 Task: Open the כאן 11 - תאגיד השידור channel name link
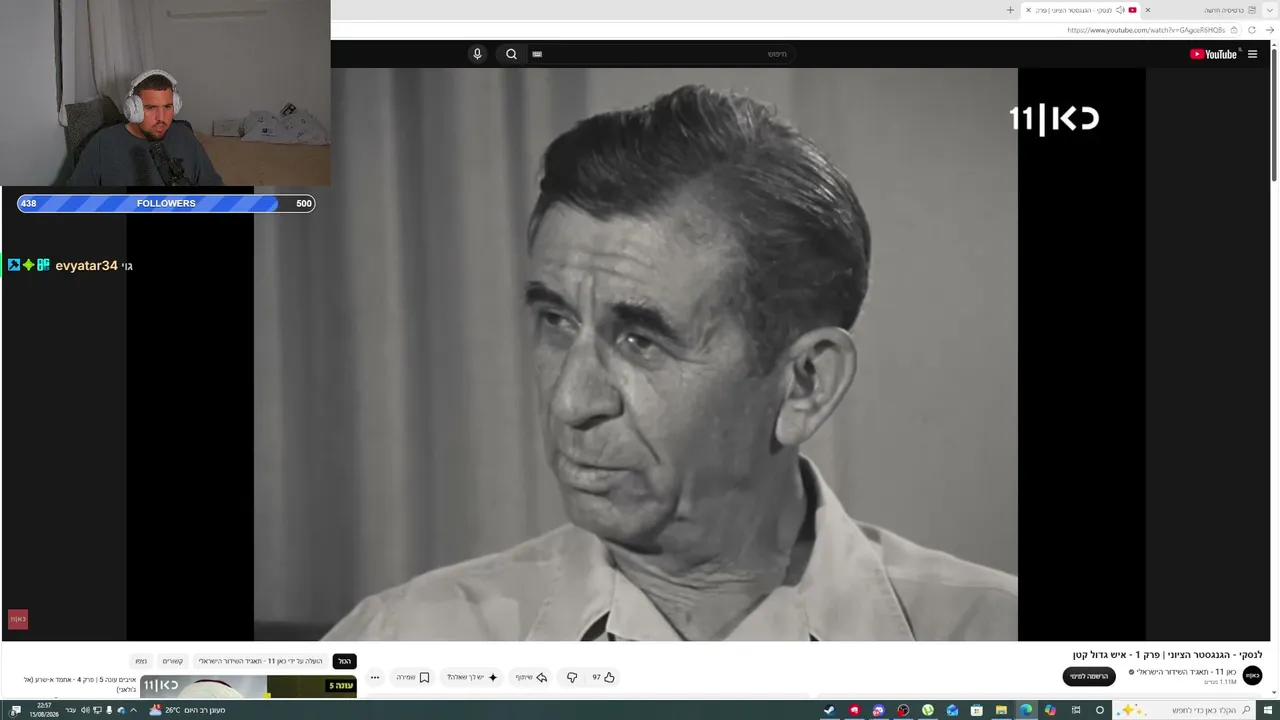1186,672
